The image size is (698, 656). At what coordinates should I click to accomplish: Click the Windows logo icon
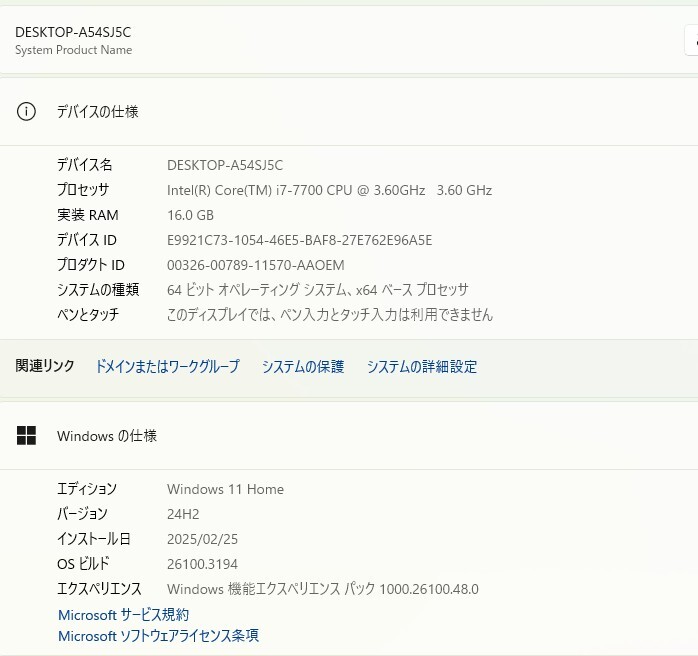(26, 435)
